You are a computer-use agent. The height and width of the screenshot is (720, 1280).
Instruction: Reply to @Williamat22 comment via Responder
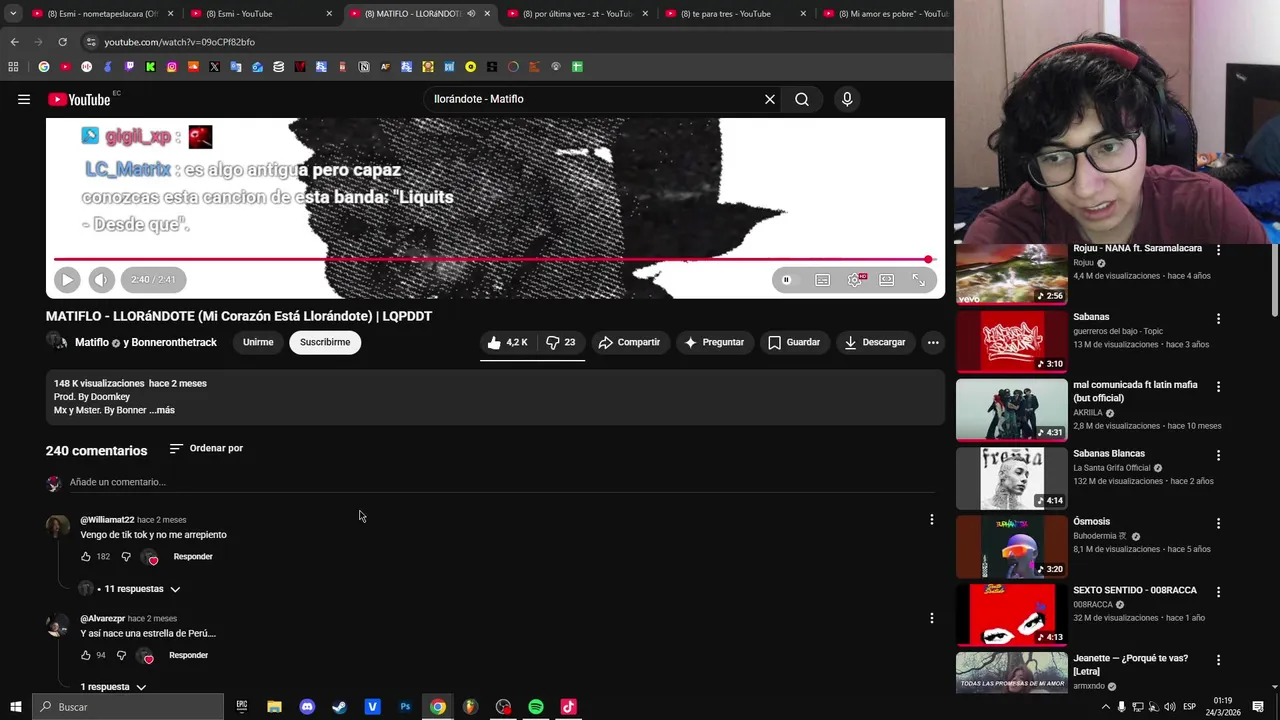193,556
